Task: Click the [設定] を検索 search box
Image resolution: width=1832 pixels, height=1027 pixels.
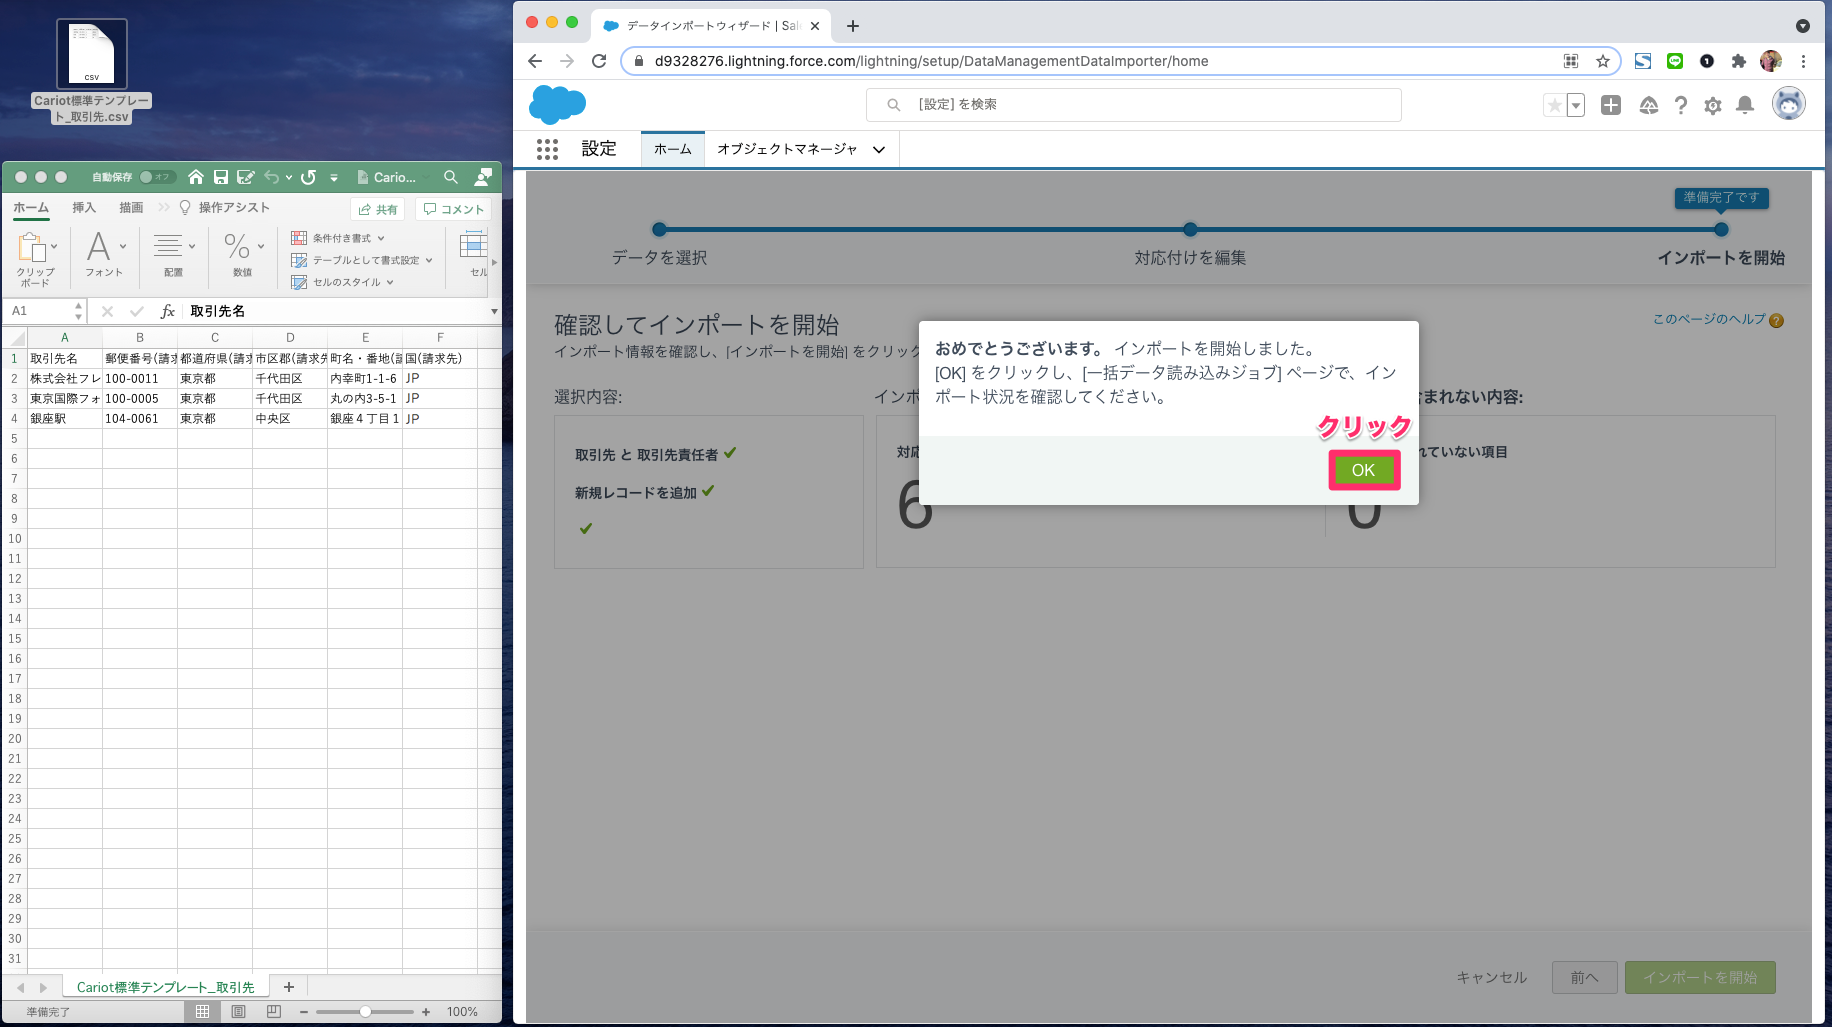Action: 1133,104
